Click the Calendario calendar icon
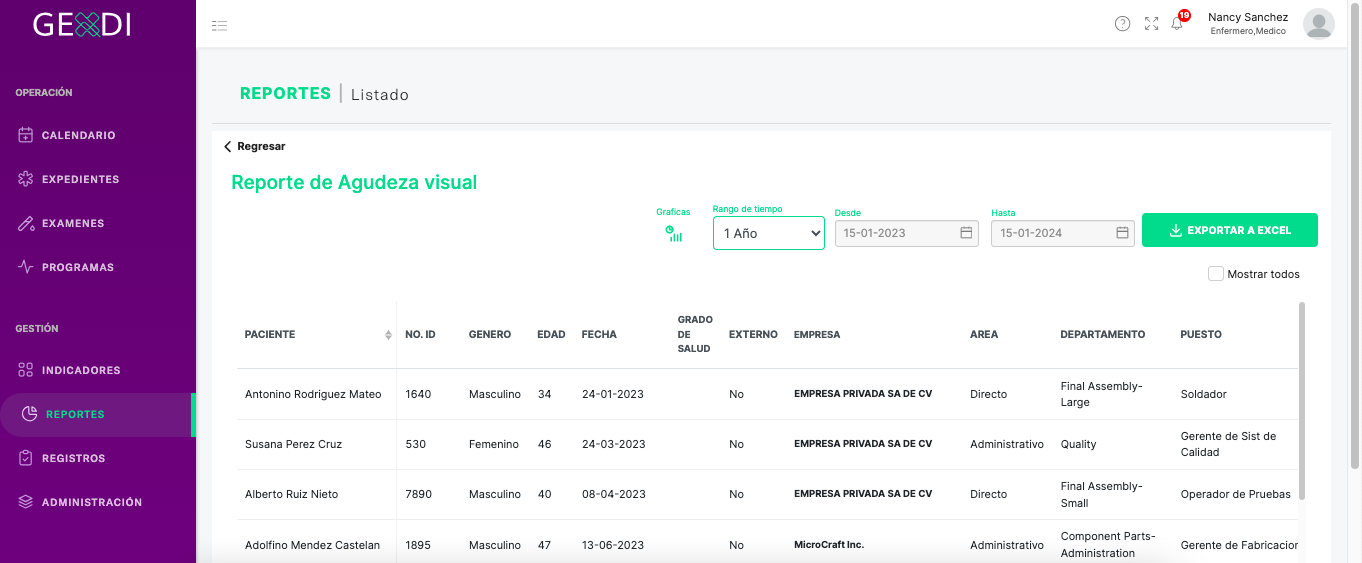Viewport: 1362px width, 563px height. pyautogui.click(x=26, y=135)
